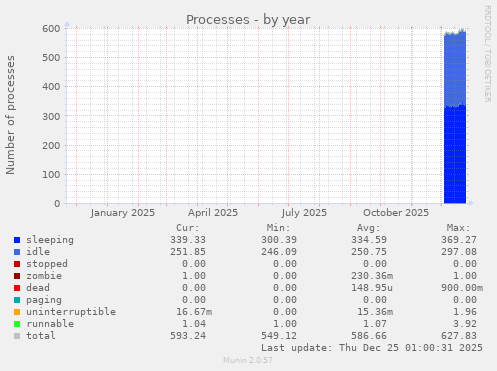Click the total legend color swatch
The height and width of the screenshot is (371, 497).
pos(17,336)
